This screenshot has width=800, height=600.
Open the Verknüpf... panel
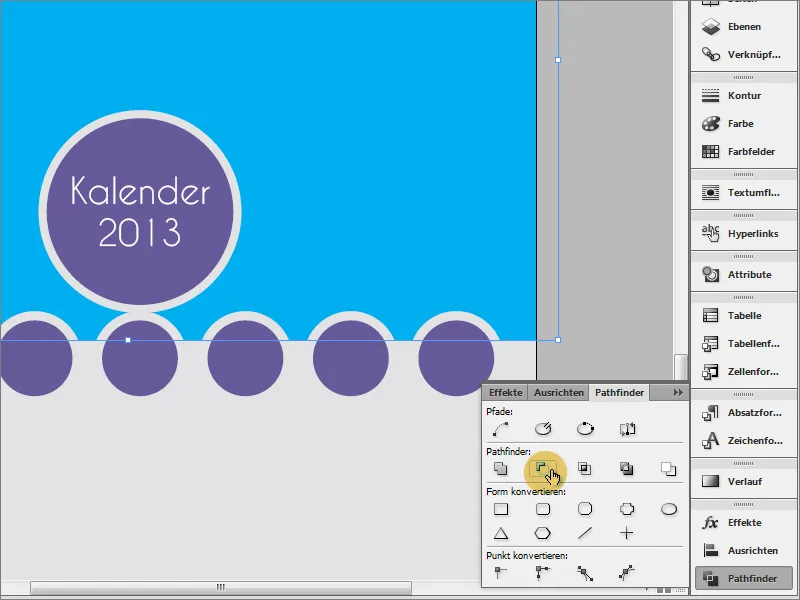point(743,55)
